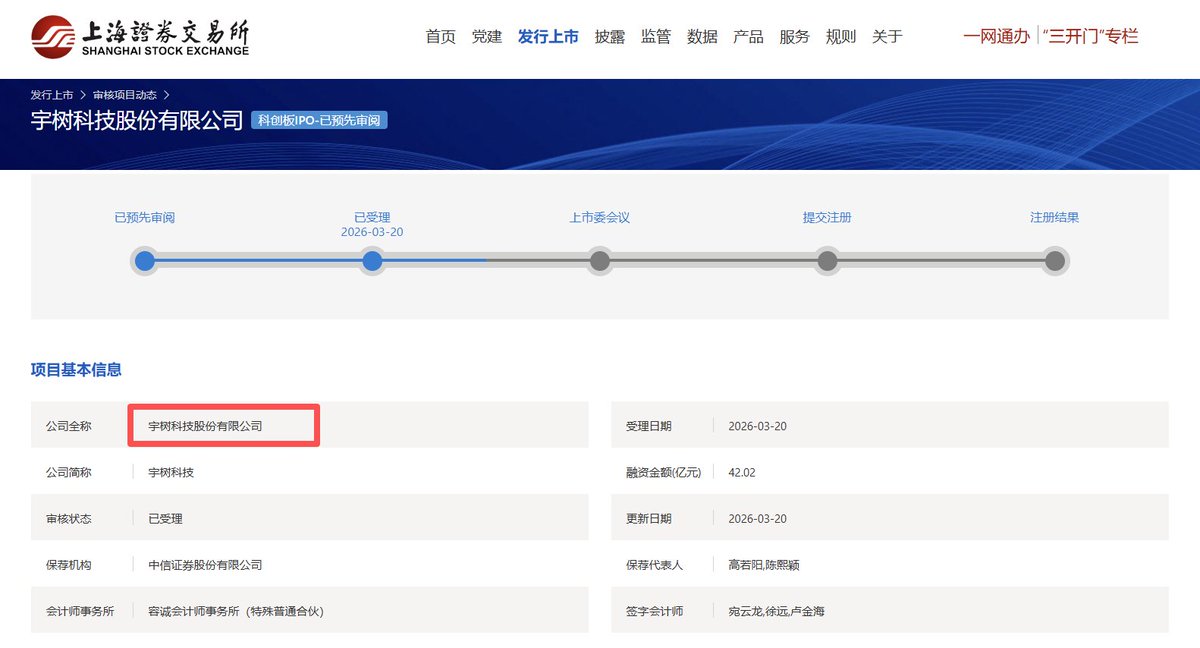Follow the "三开门"专栏 link
Image resolution: width=1200 pixels, height=648 pixels.
1090,37
